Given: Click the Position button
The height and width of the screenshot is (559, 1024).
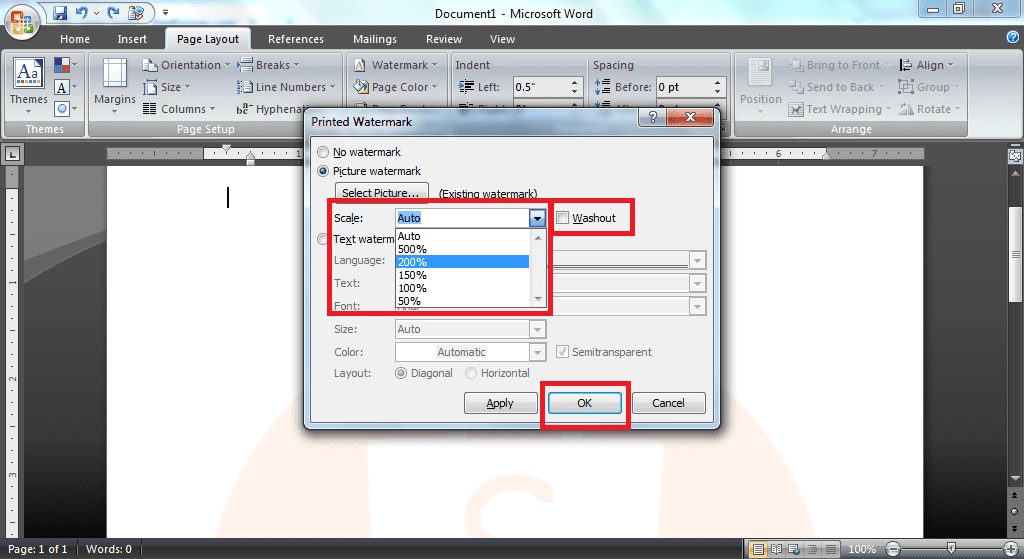Looking at the screenshot, I should point(760,86).
